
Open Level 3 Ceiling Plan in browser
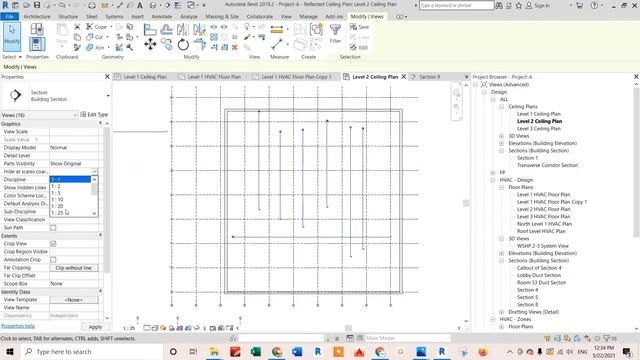(539, 129)
